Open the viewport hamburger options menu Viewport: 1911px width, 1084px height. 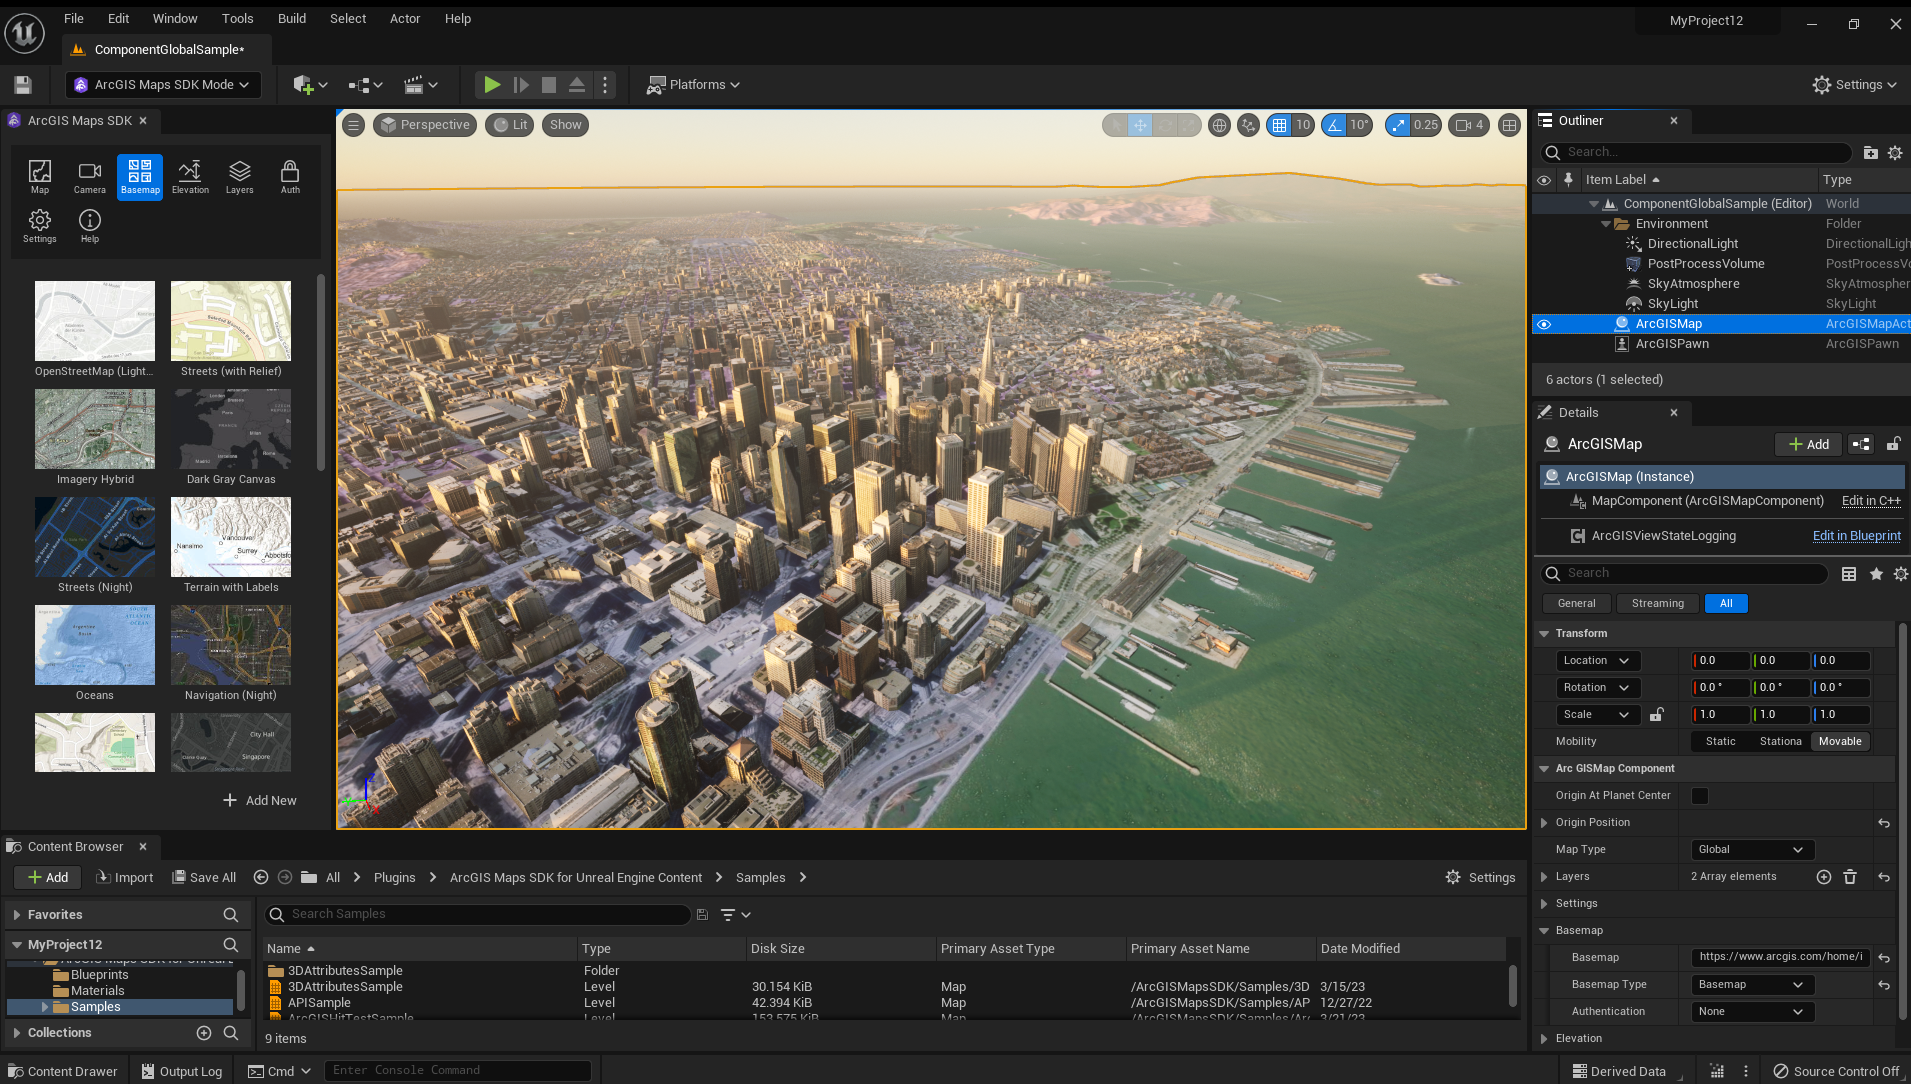(x=354, y=125)
